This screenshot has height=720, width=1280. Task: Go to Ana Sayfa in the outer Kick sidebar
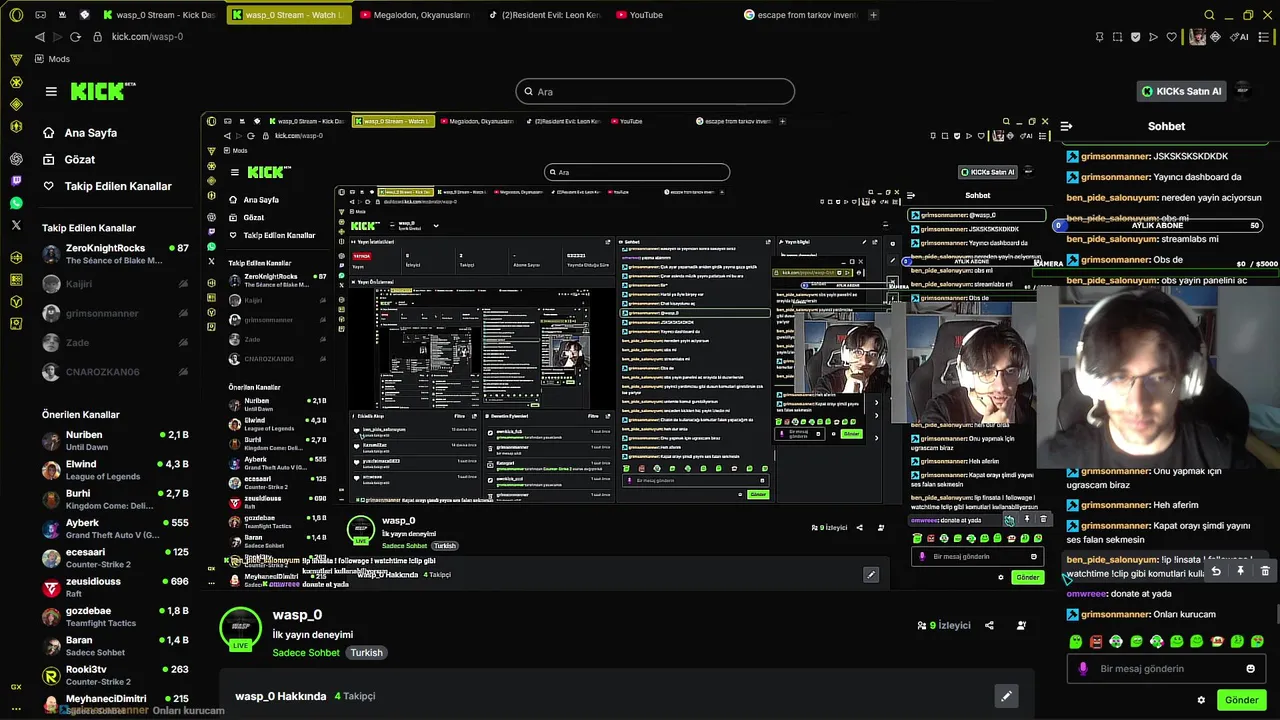[80, 133]
